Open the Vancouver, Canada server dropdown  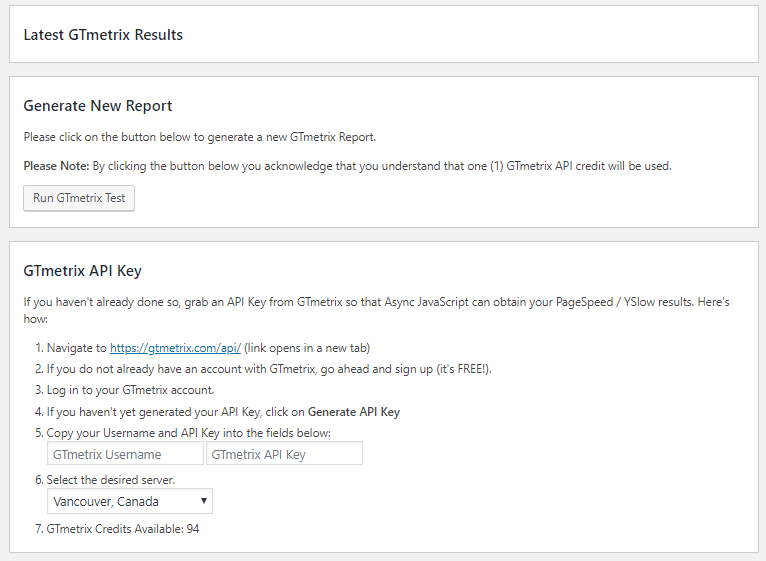coord(130,501)
